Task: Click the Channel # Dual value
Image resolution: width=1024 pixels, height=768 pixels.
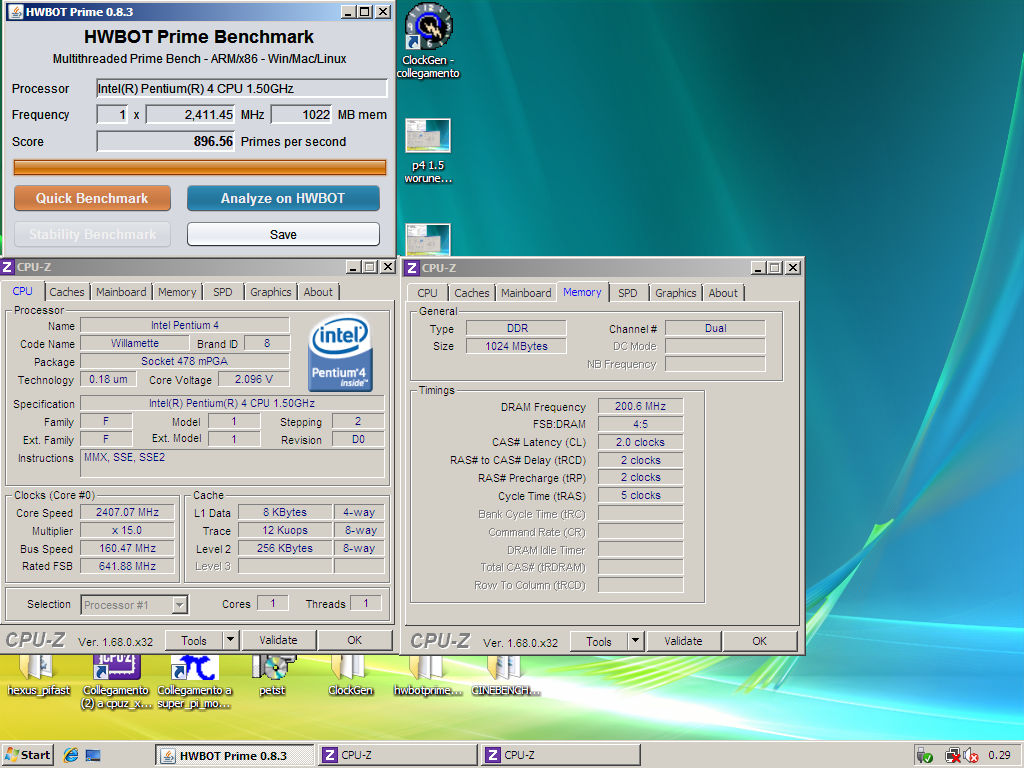Action: coord(715,328)
